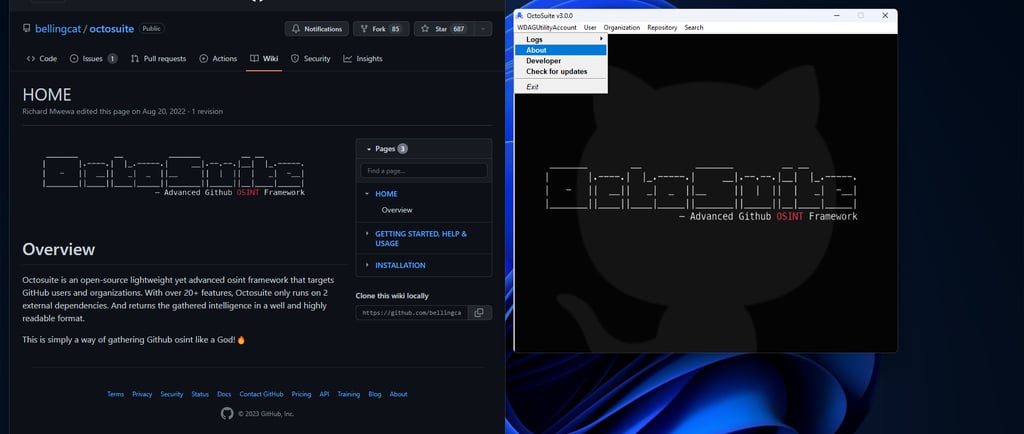
Task: Click the Fork icon on GitHub
Action: pyautogui.click(x=364, y=29)
